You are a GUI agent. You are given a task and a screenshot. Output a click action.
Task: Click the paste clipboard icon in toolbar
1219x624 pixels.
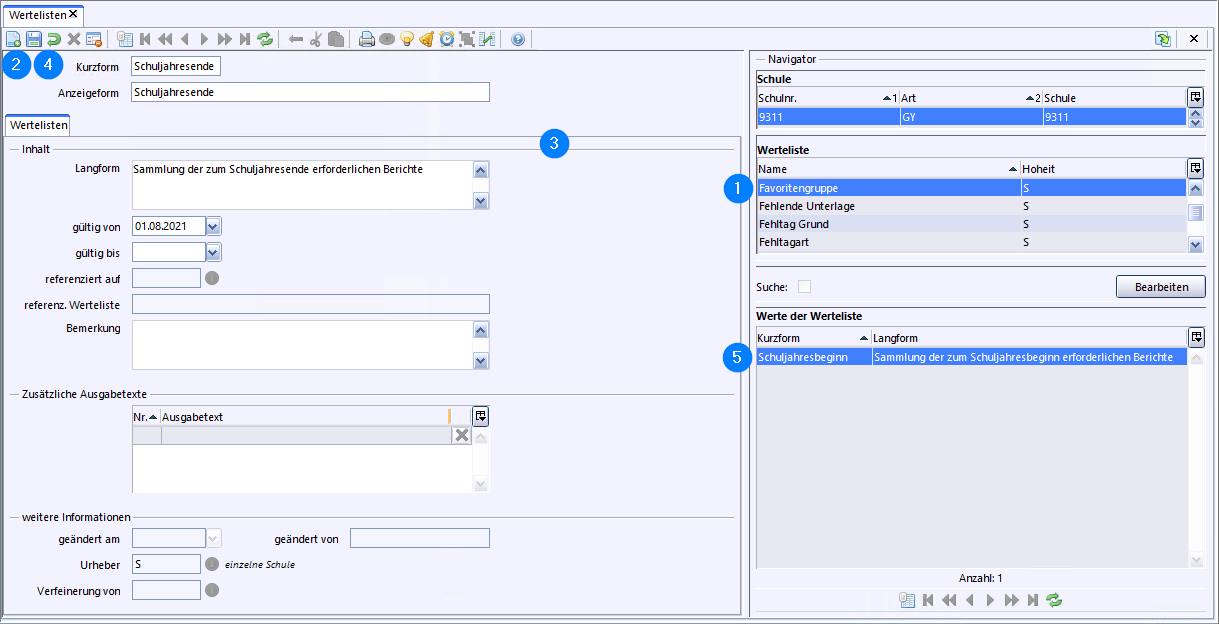[336, 40]
